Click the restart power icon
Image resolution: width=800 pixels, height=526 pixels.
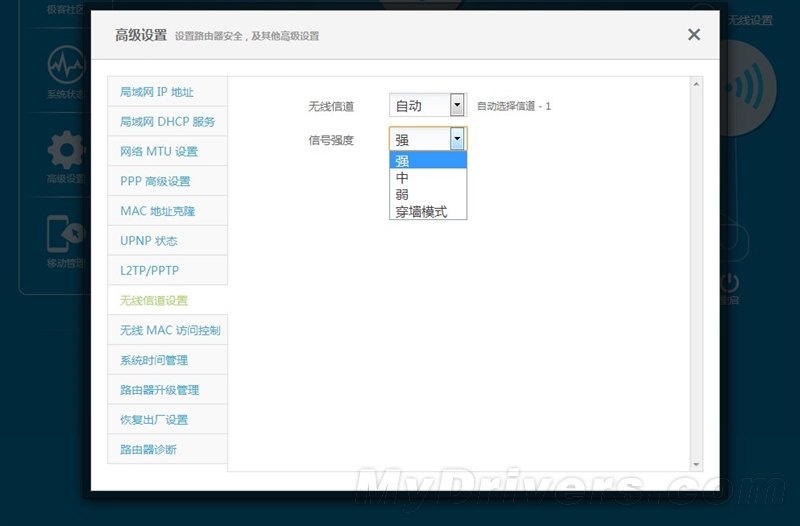(731, 281)
